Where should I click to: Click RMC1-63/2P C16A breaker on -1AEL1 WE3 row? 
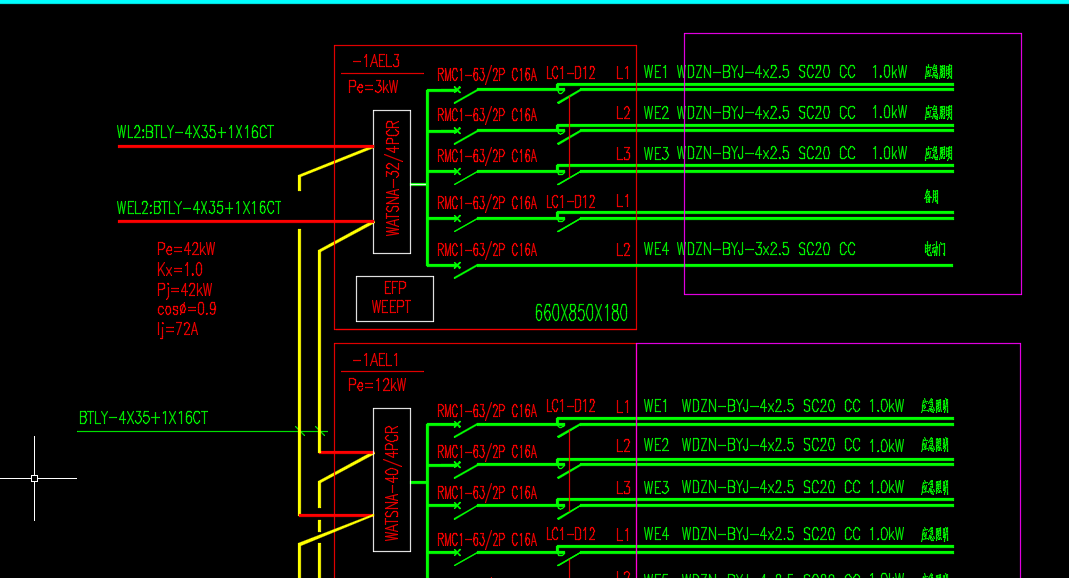487,493
